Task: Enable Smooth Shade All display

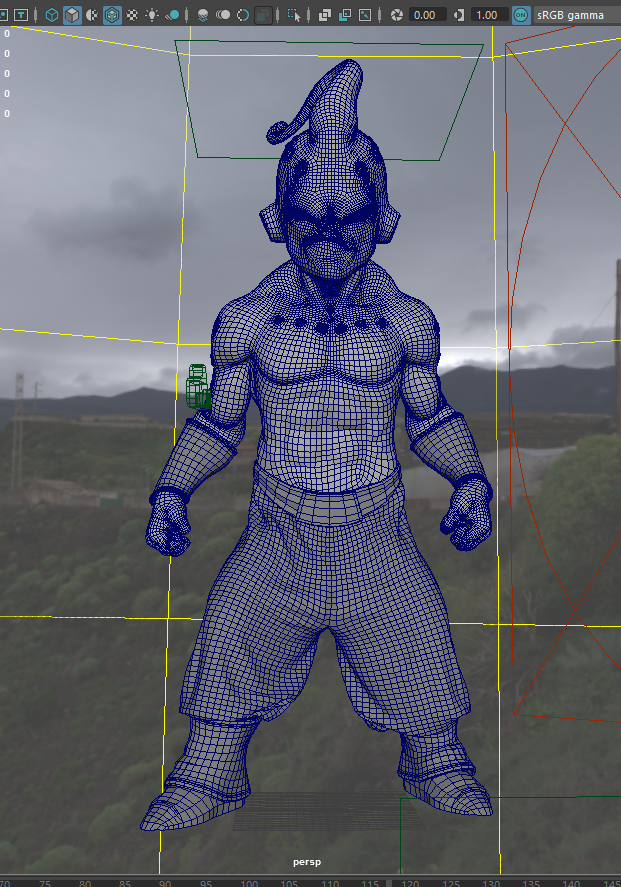Action: tap(72, 15)
